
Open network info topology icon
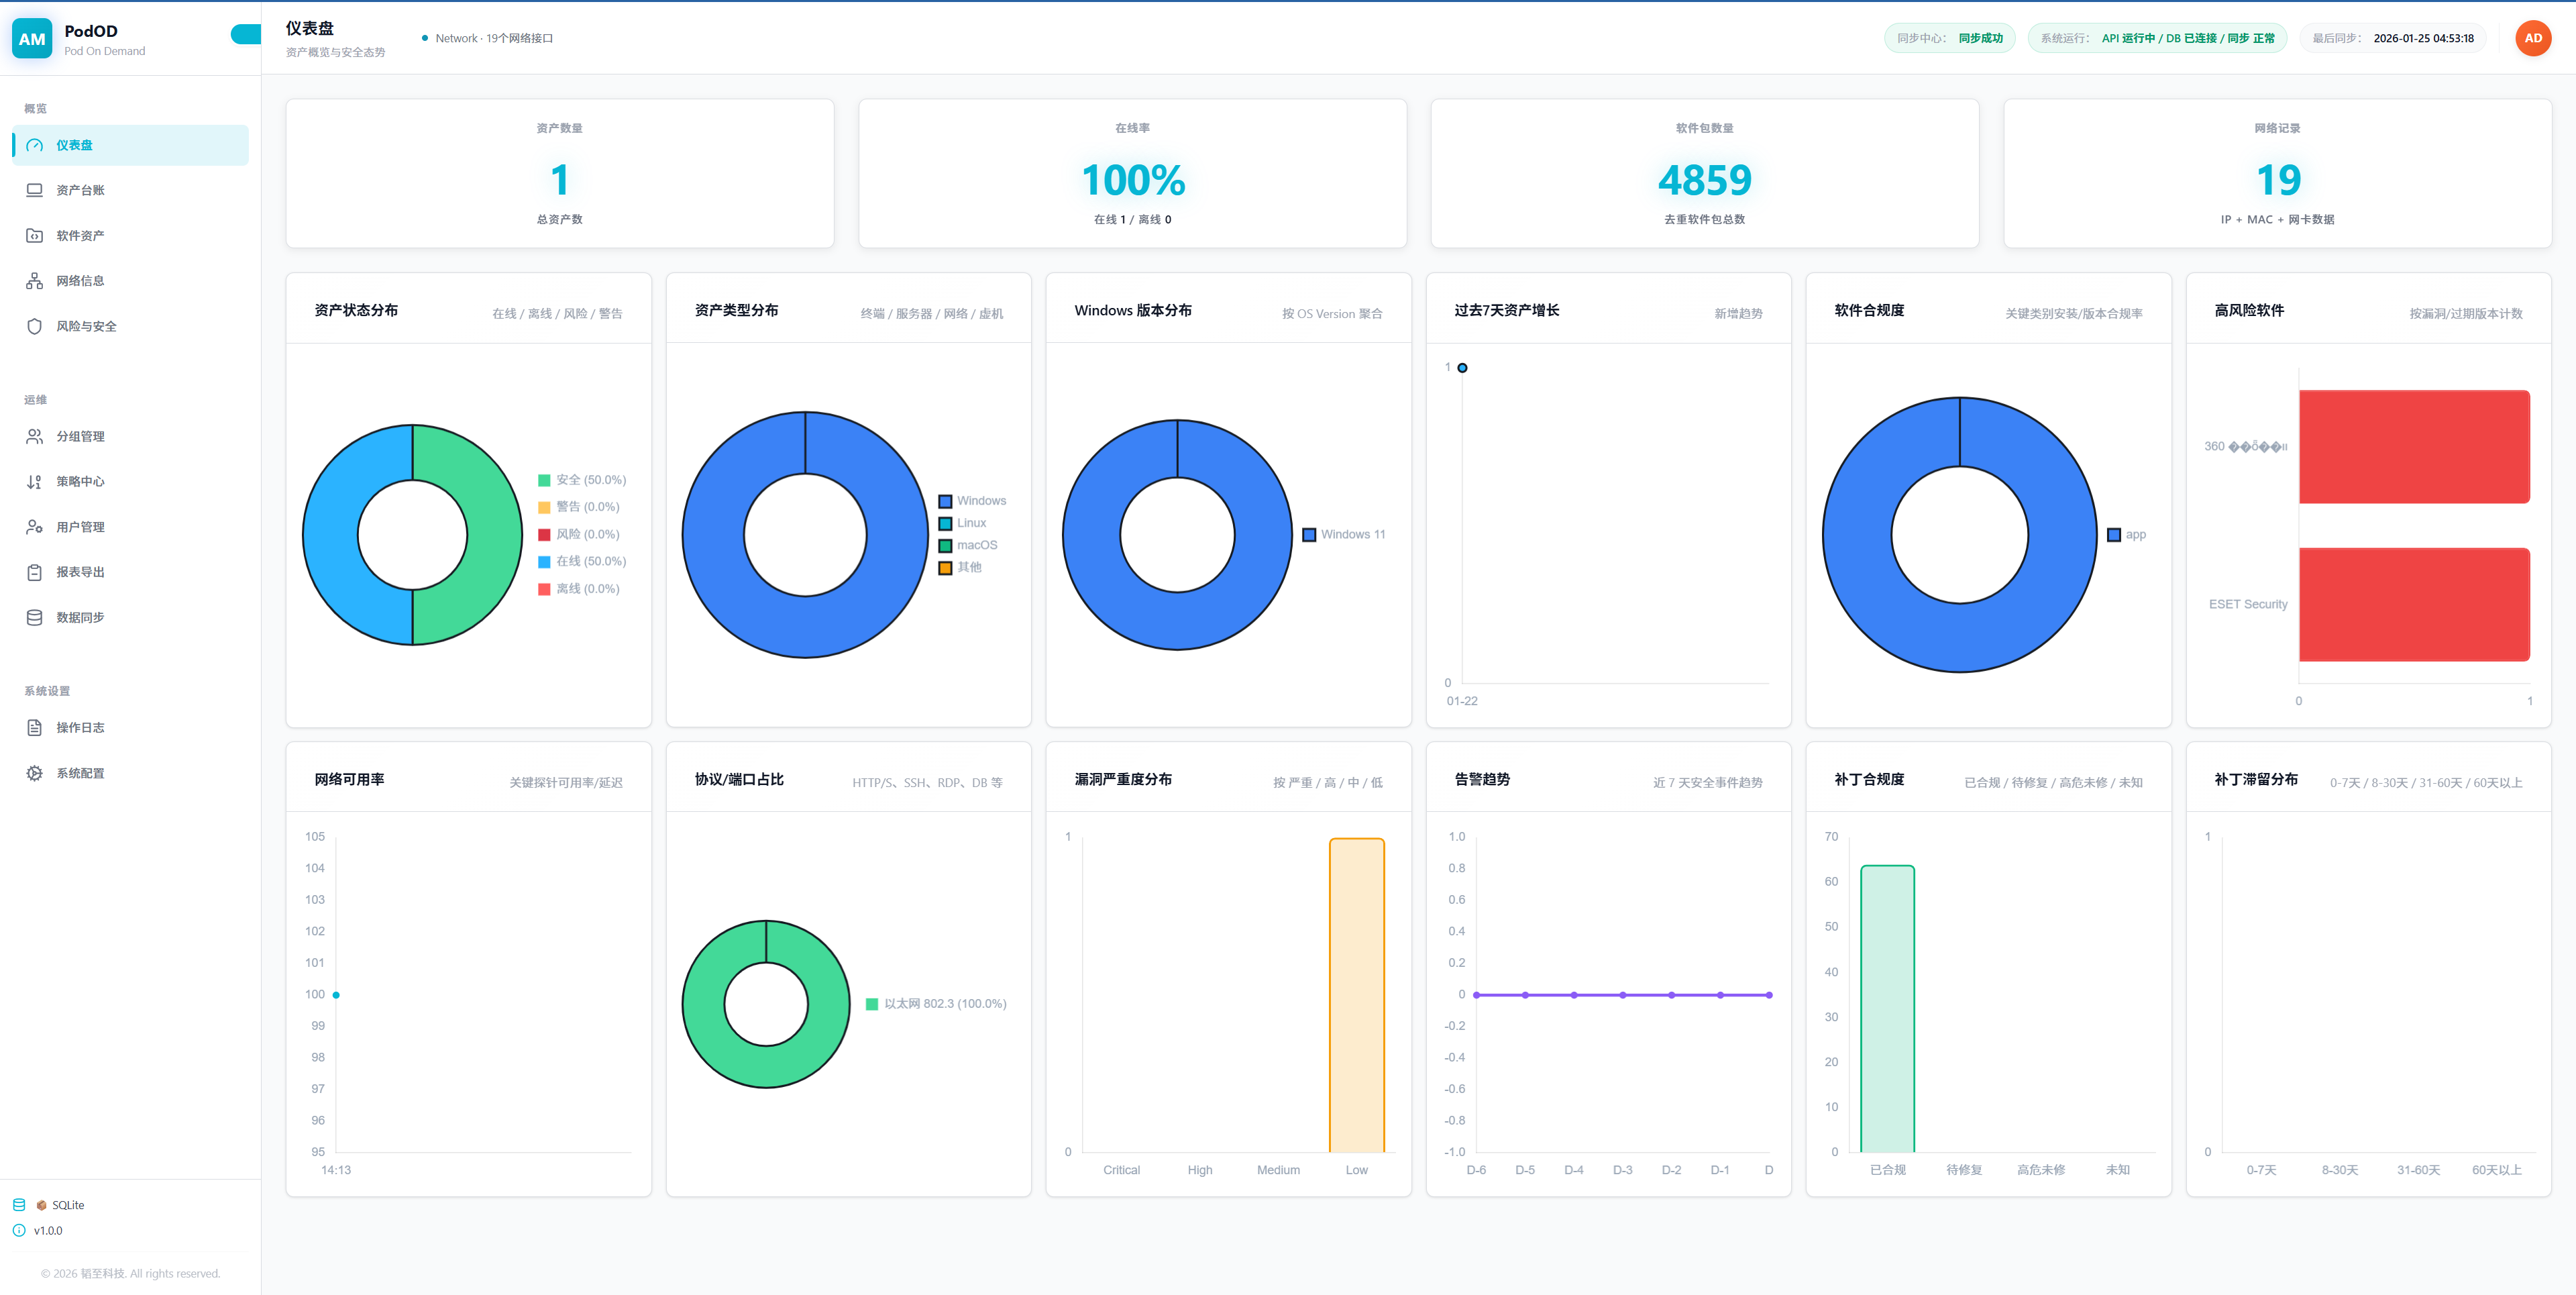click(34, 281)
